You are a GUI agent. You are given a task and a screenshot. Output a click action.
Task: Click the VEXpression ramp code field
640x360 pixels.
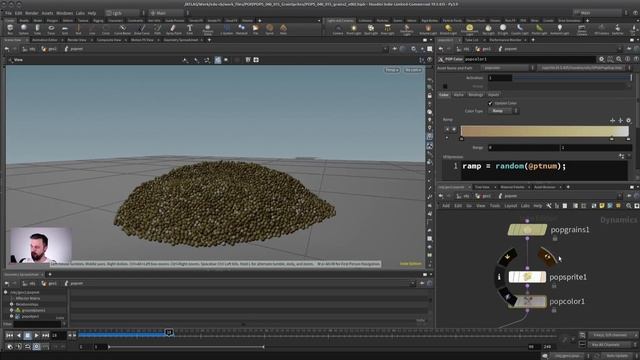[x=544, y=170]
